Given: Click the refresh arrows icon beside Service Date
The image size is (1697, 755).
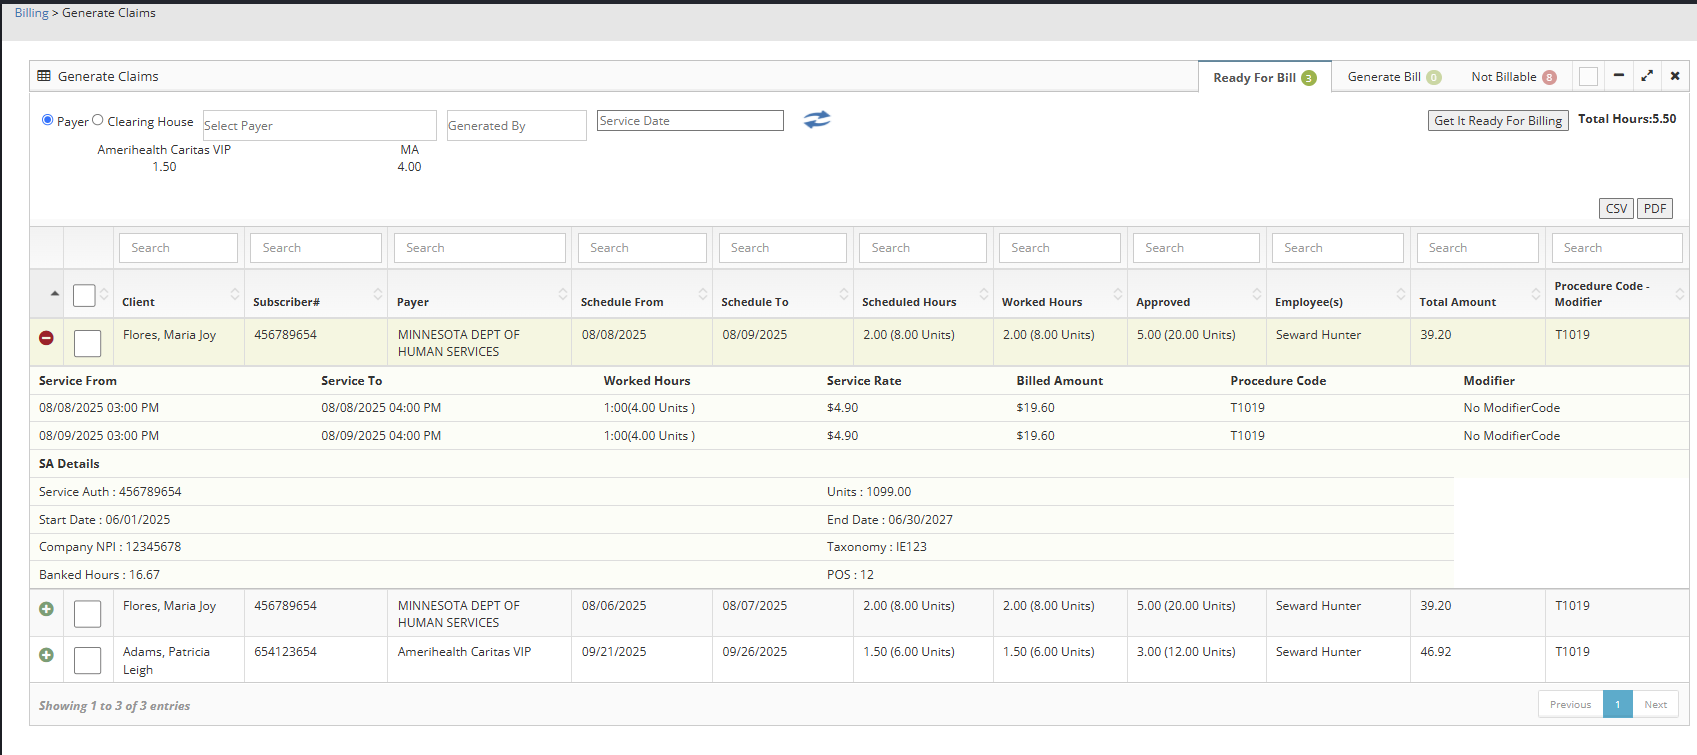Looking at the screenshot, I should pos(817,120).
